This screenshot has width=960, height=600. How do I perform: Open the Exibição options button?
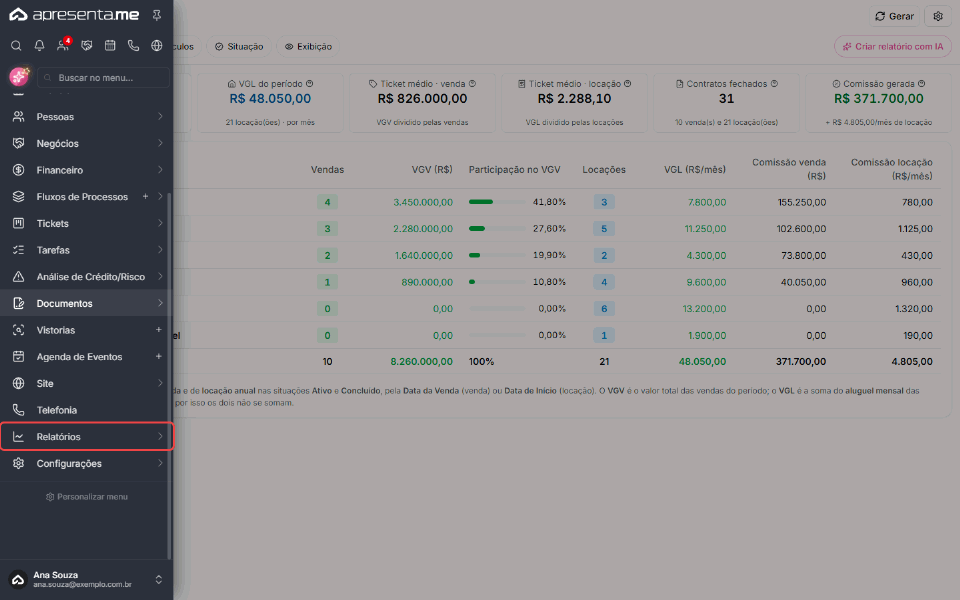[x=308, y=47]
